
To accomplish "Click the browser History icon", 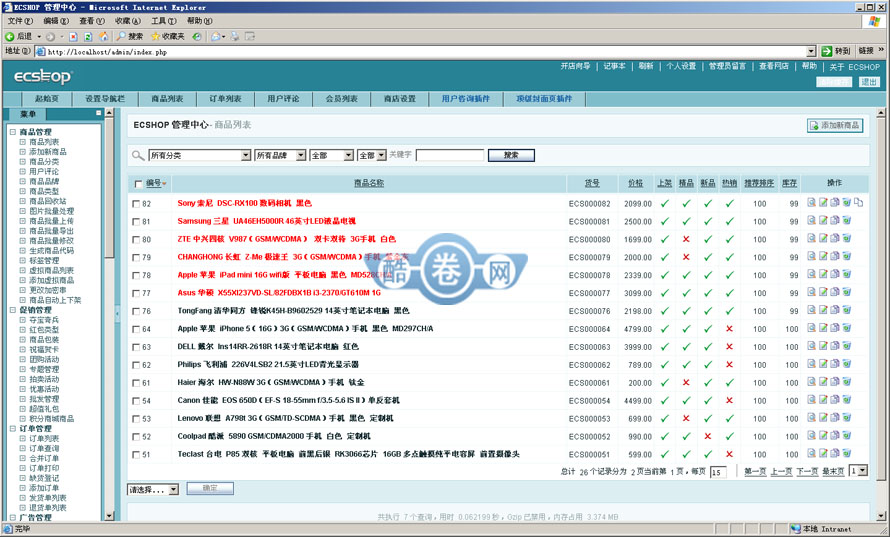I will tap(196, 36).
